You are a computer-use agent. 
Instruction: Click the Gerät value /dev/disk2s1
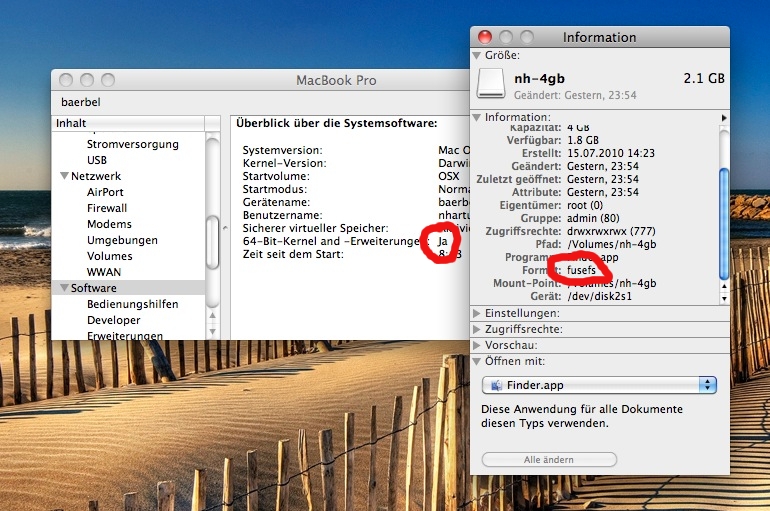[x=599, y=296]
